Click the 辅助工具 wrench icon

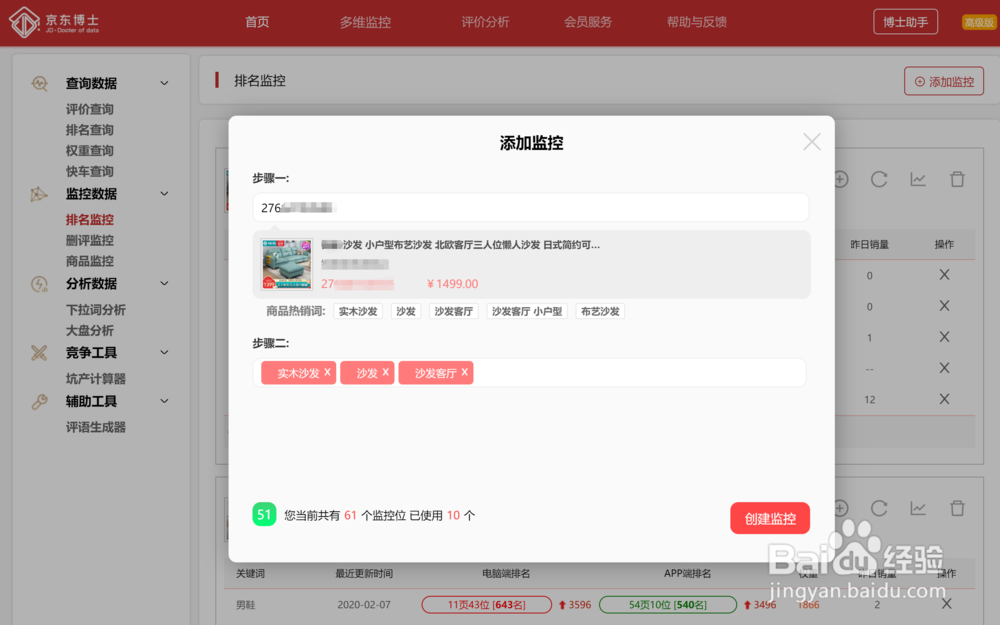coord(40,401)
